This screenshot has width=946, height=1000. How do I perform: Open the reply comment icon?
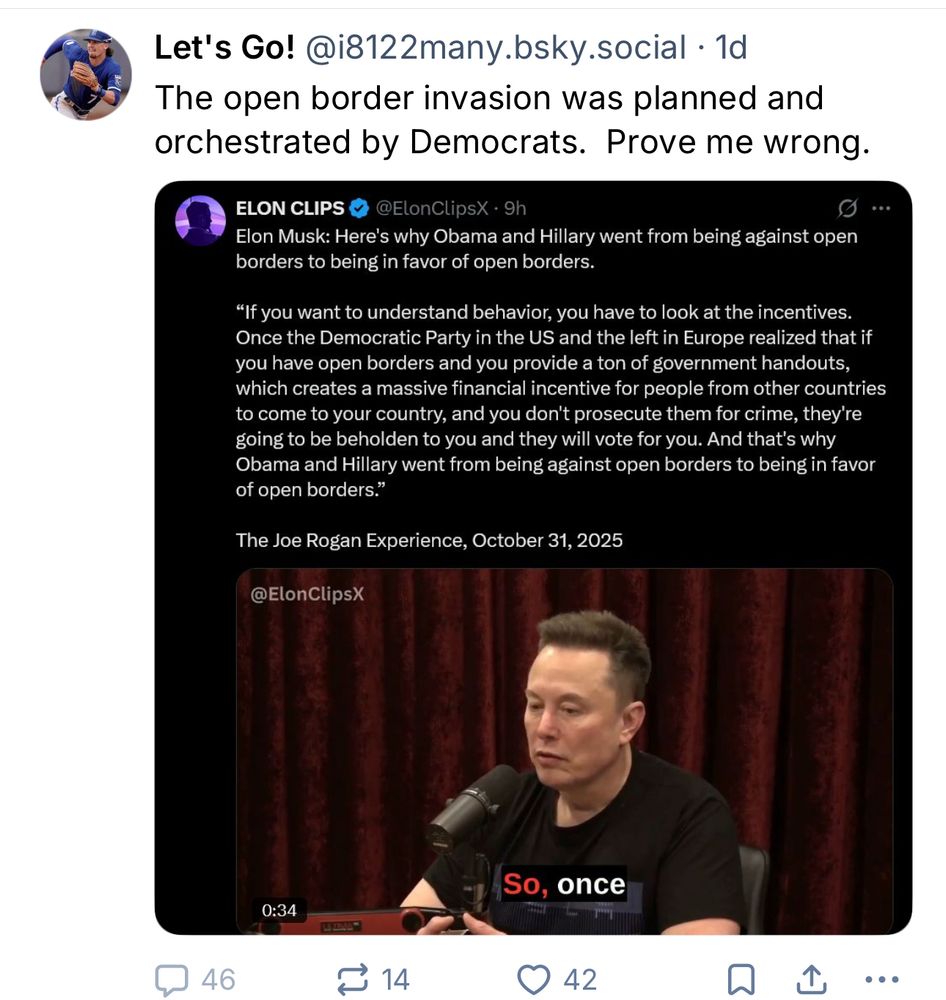pyautogui.click(x=172, y=979)
